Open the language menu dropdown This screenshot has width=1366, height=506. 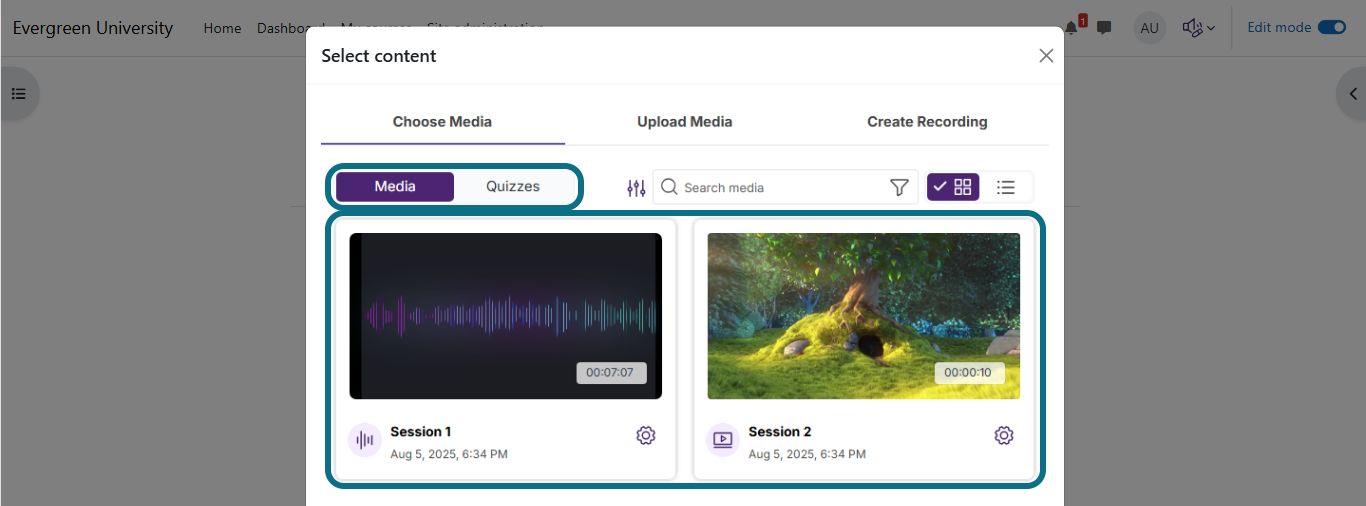click(x=1198, y=28)
